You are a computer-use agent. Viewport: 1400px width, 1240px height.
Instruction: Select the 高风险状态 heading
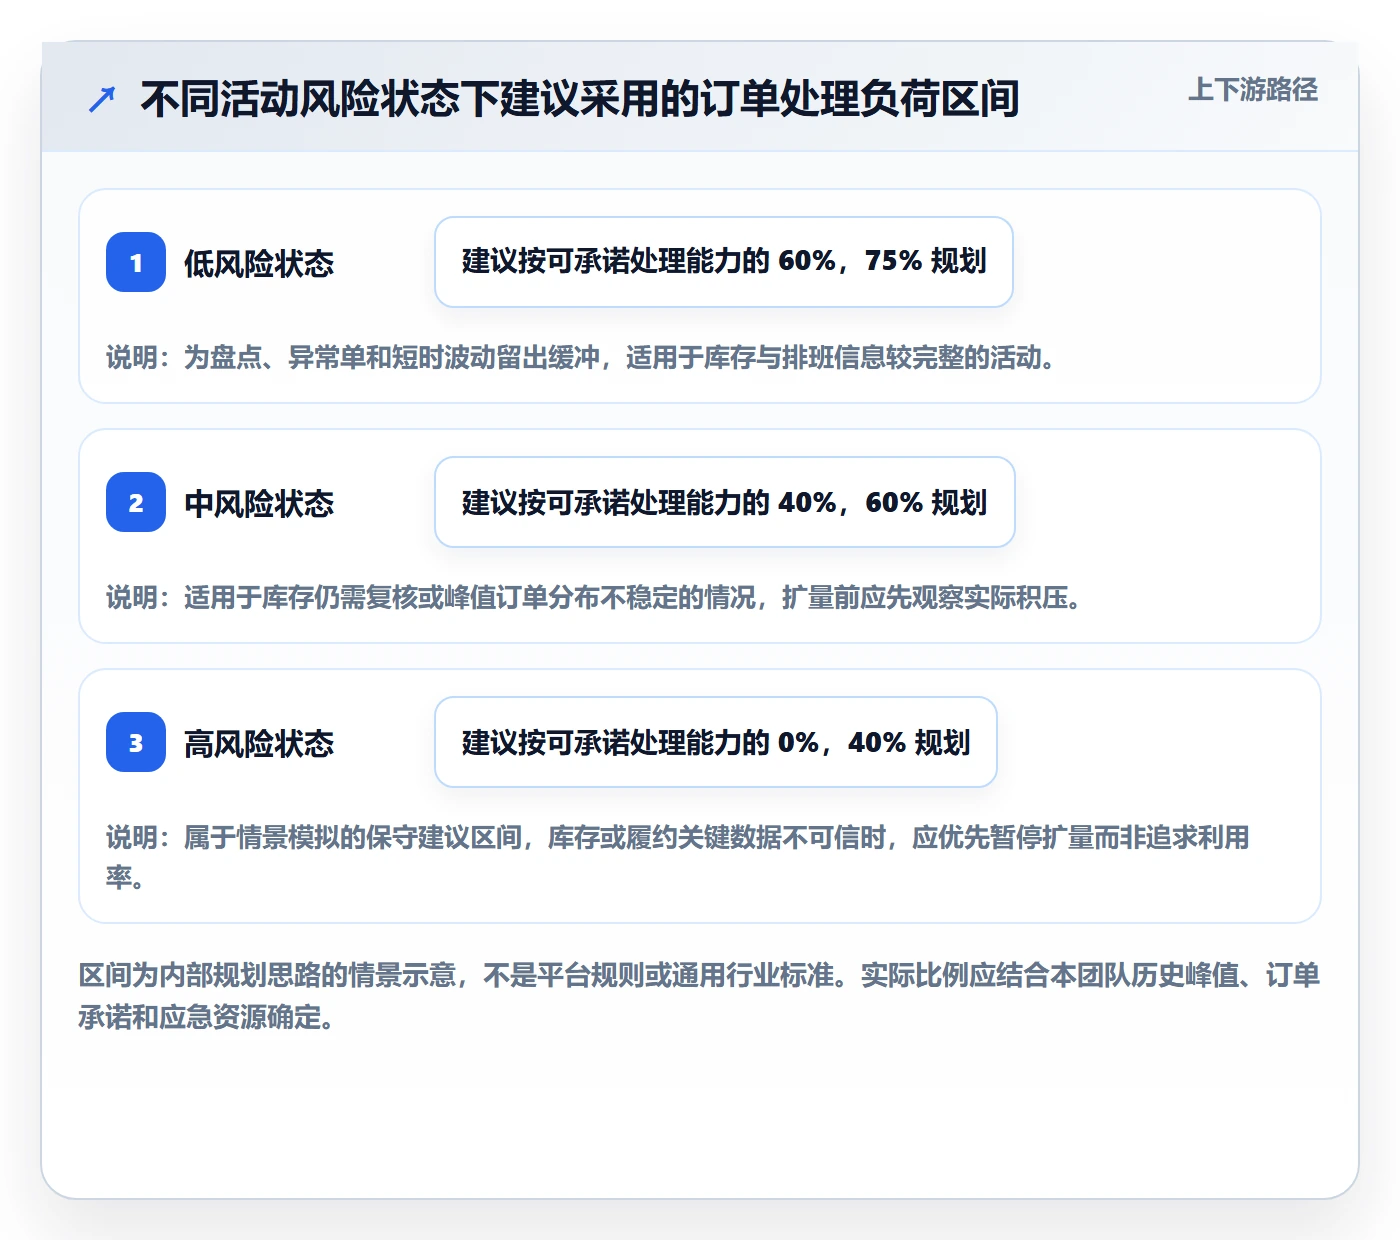click(259, 743)
